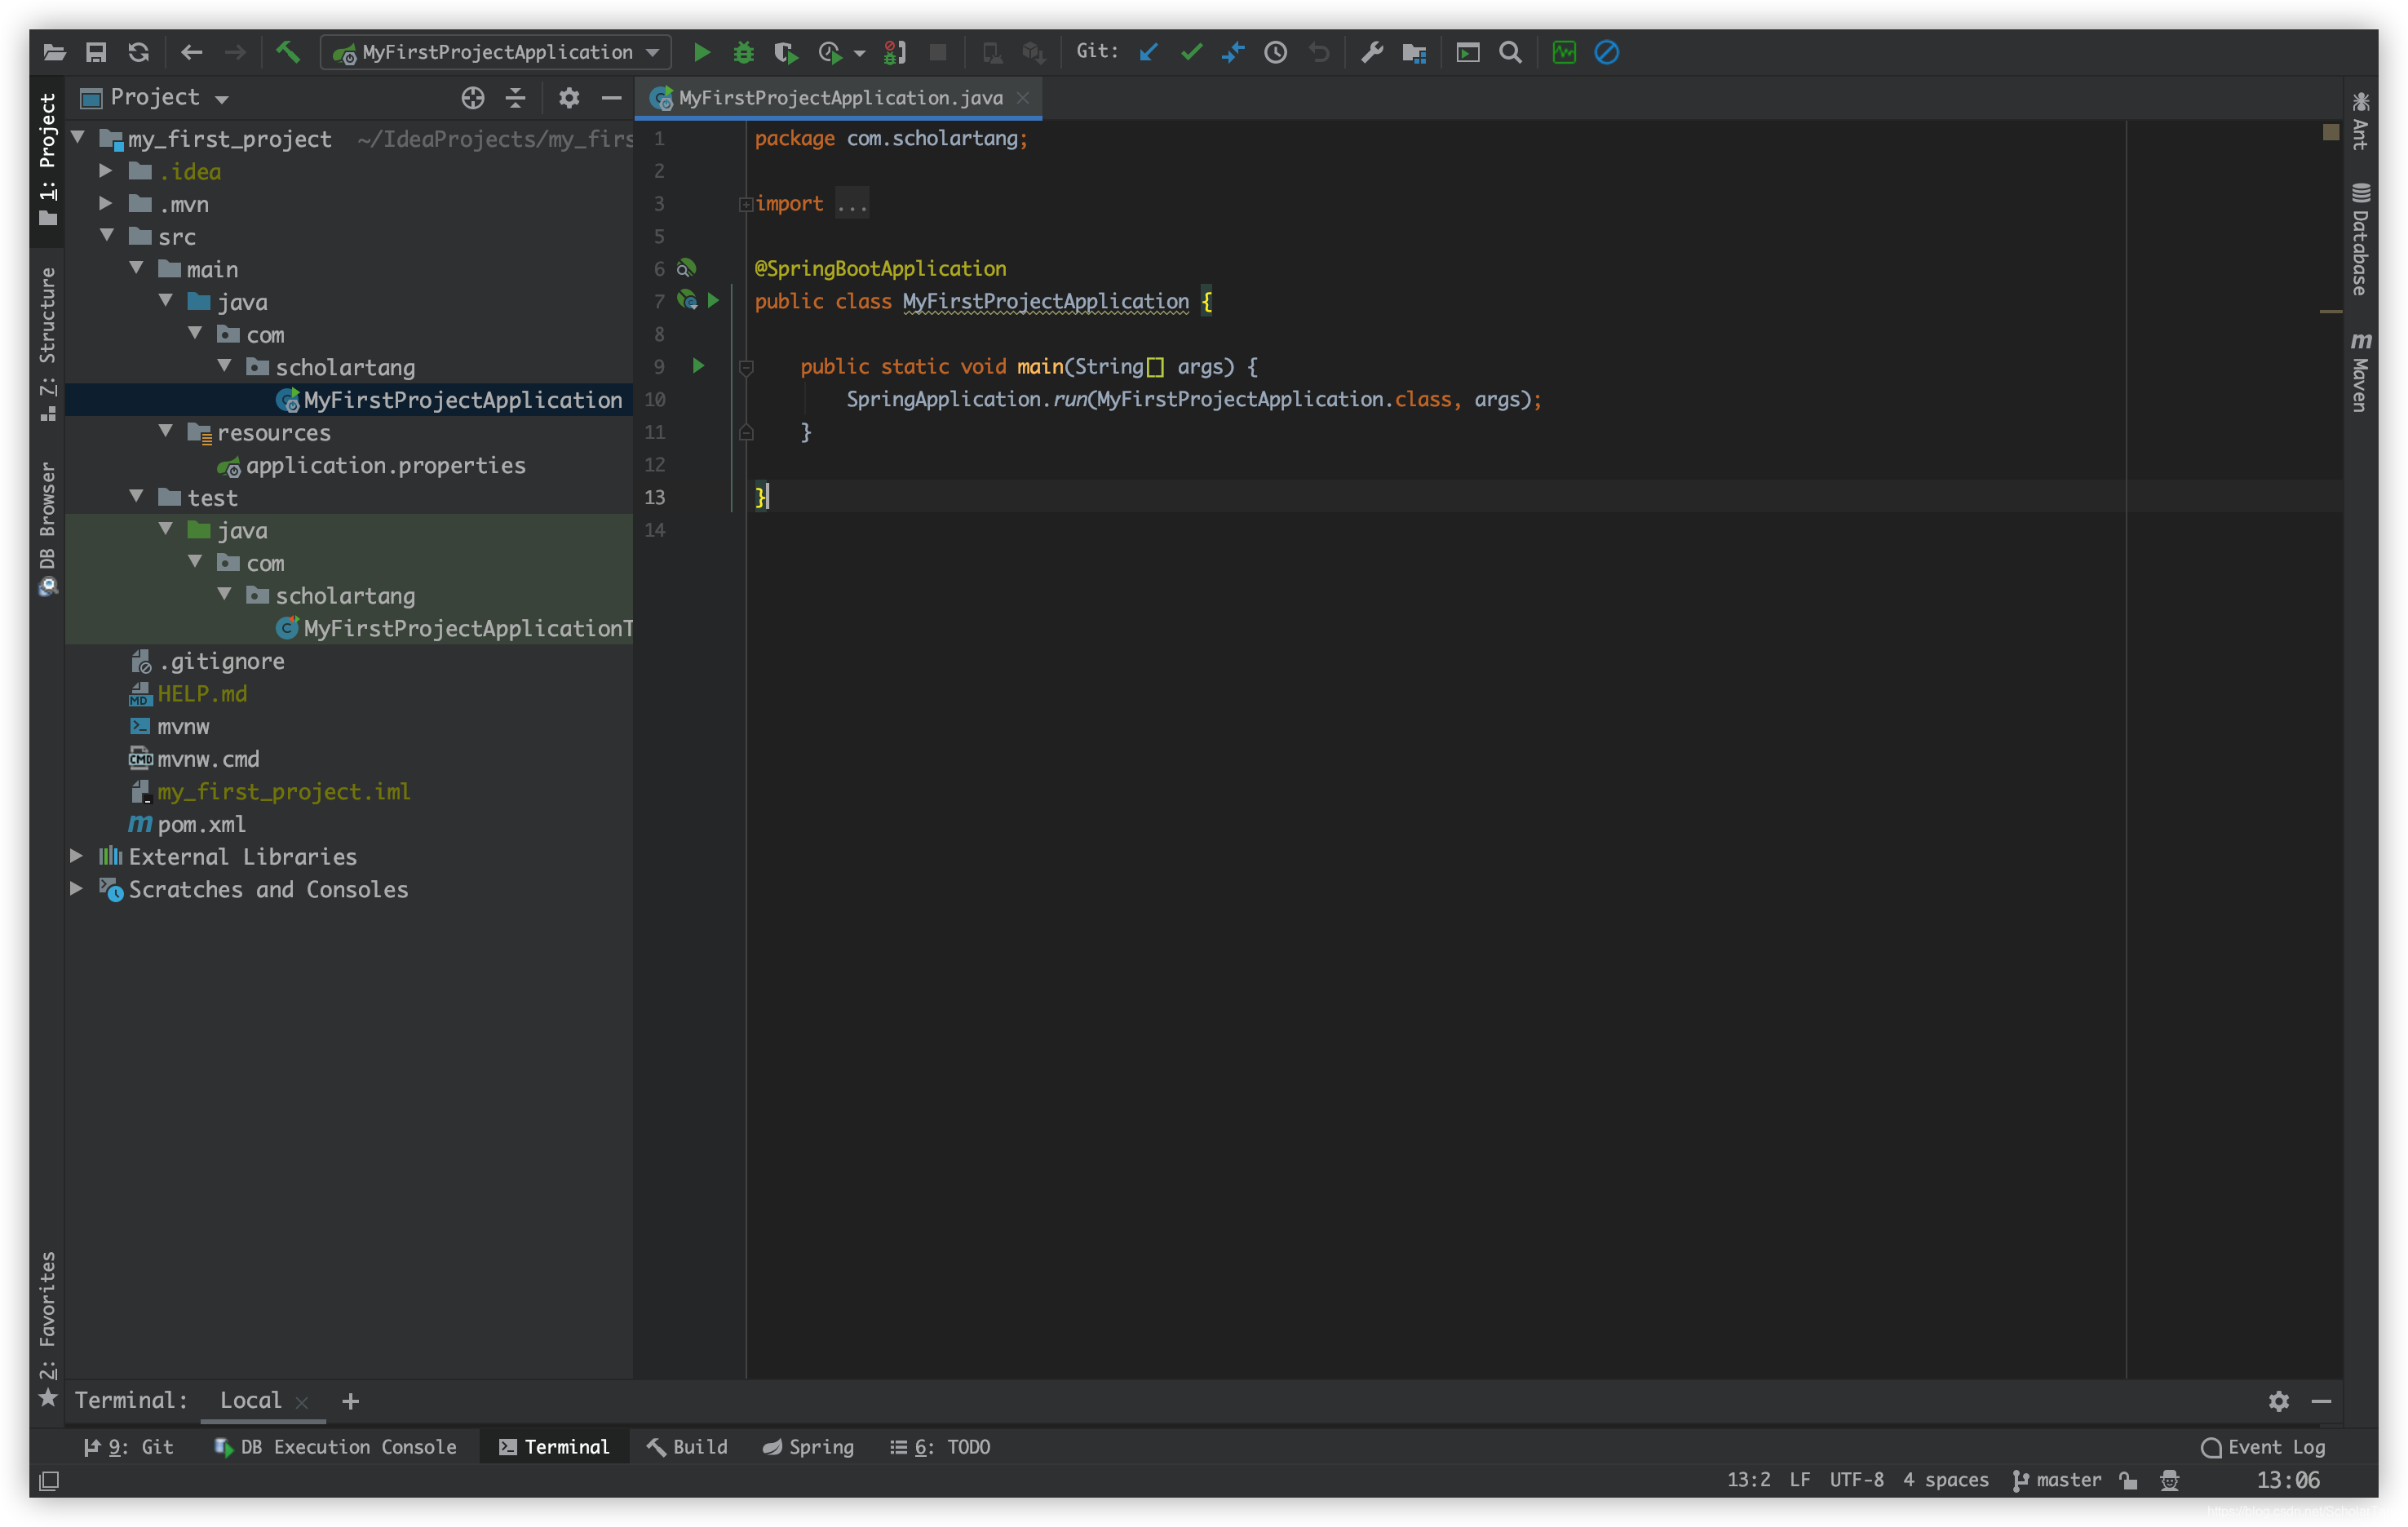Viewport: 2408px width, 1527px height.
Task: Open Project panel gear options
Action: pos(569,97)
